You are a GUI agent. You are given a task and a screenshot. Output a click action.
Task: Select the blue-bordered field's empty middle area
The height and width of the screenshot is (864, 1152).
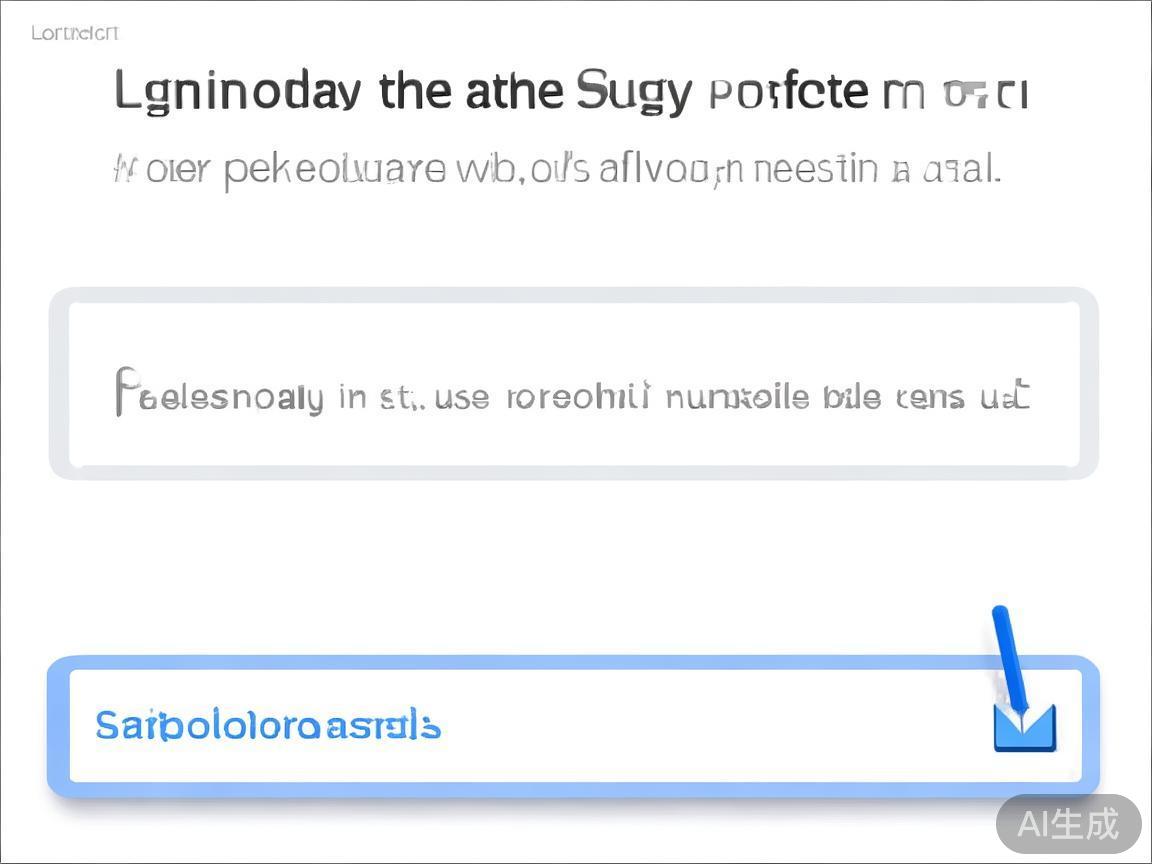(700, 726)
